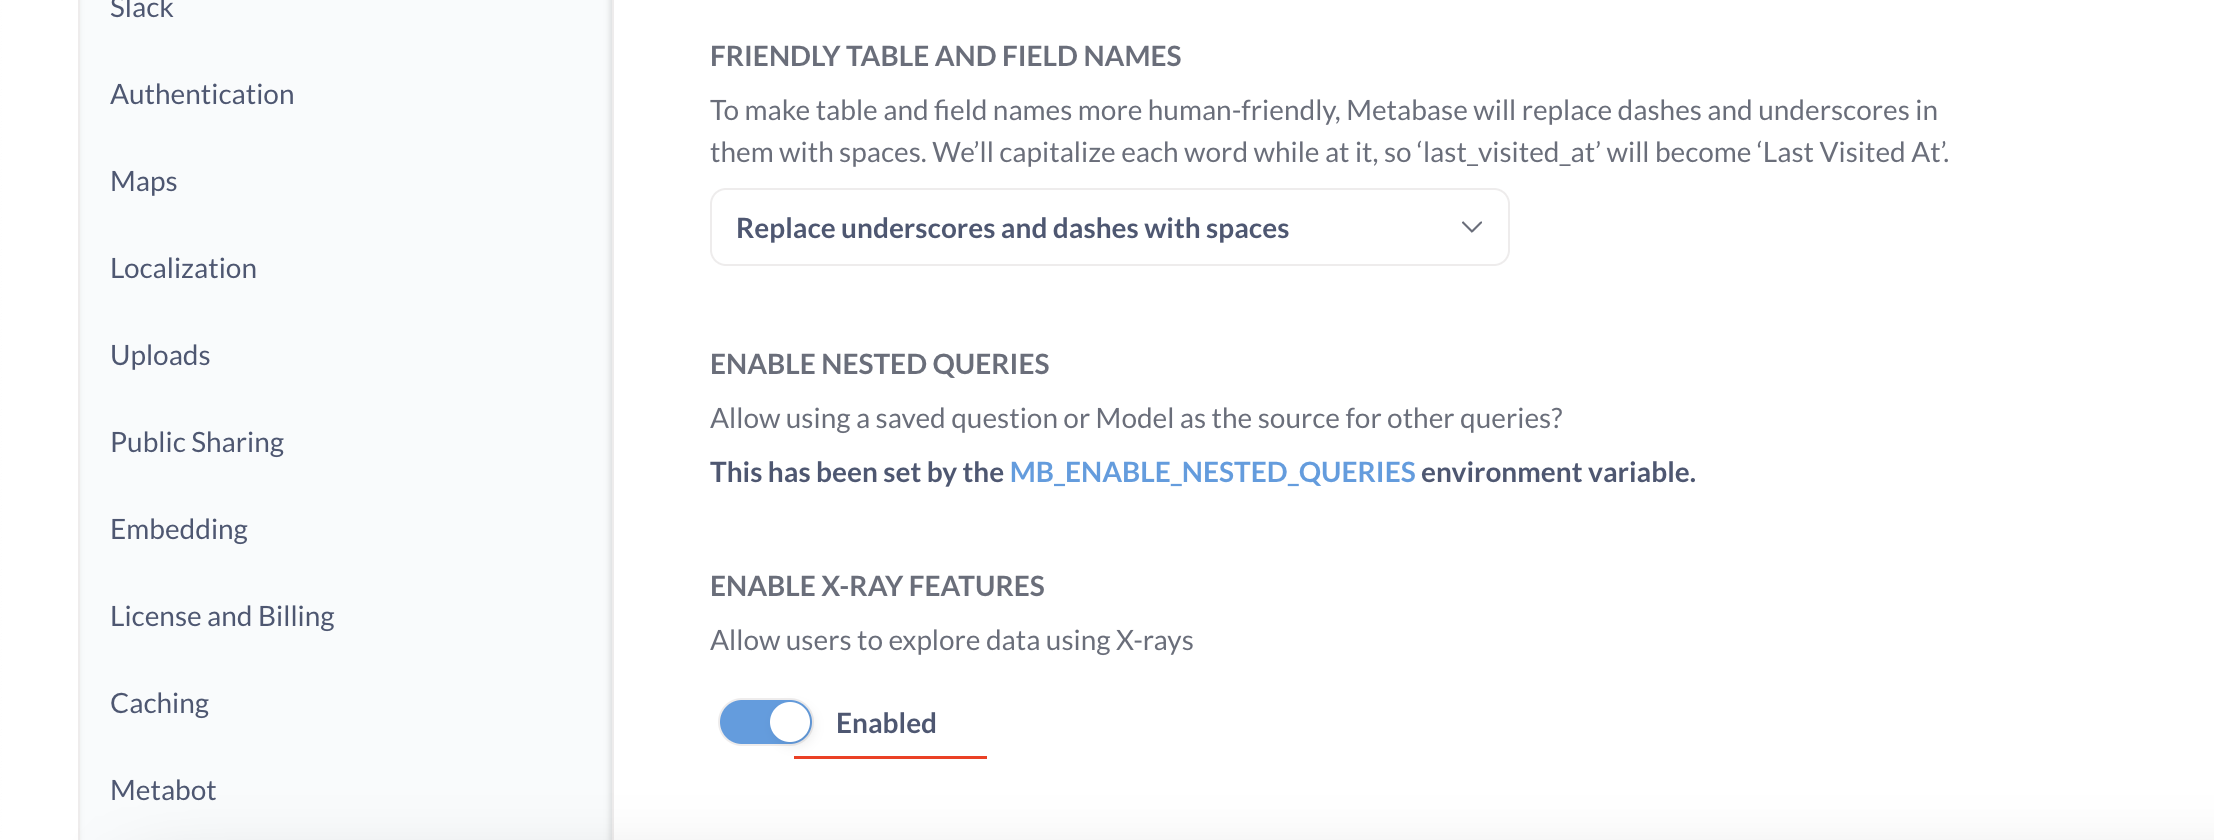Click the Enable X-Ray Features heading
The width and height of the screenshot is (2214, 840).
tap(877, 586)
